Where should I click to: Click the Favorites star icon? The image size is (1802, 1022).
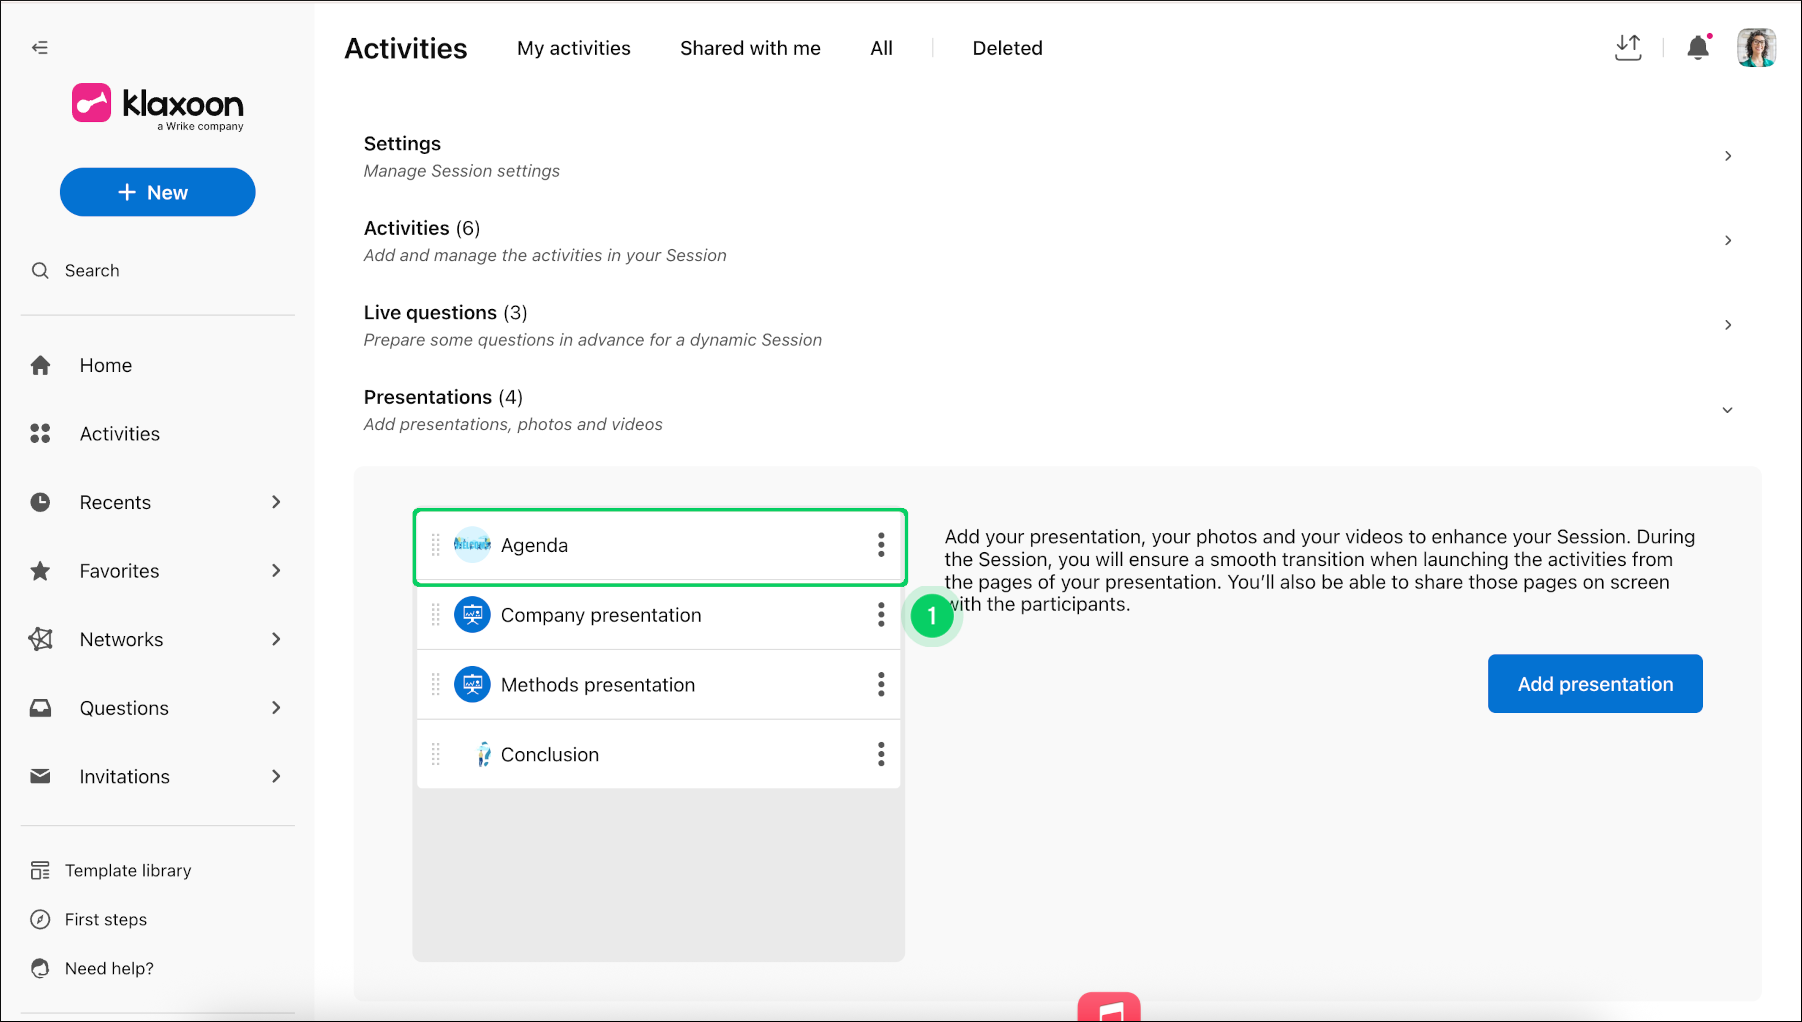point(40,571)
